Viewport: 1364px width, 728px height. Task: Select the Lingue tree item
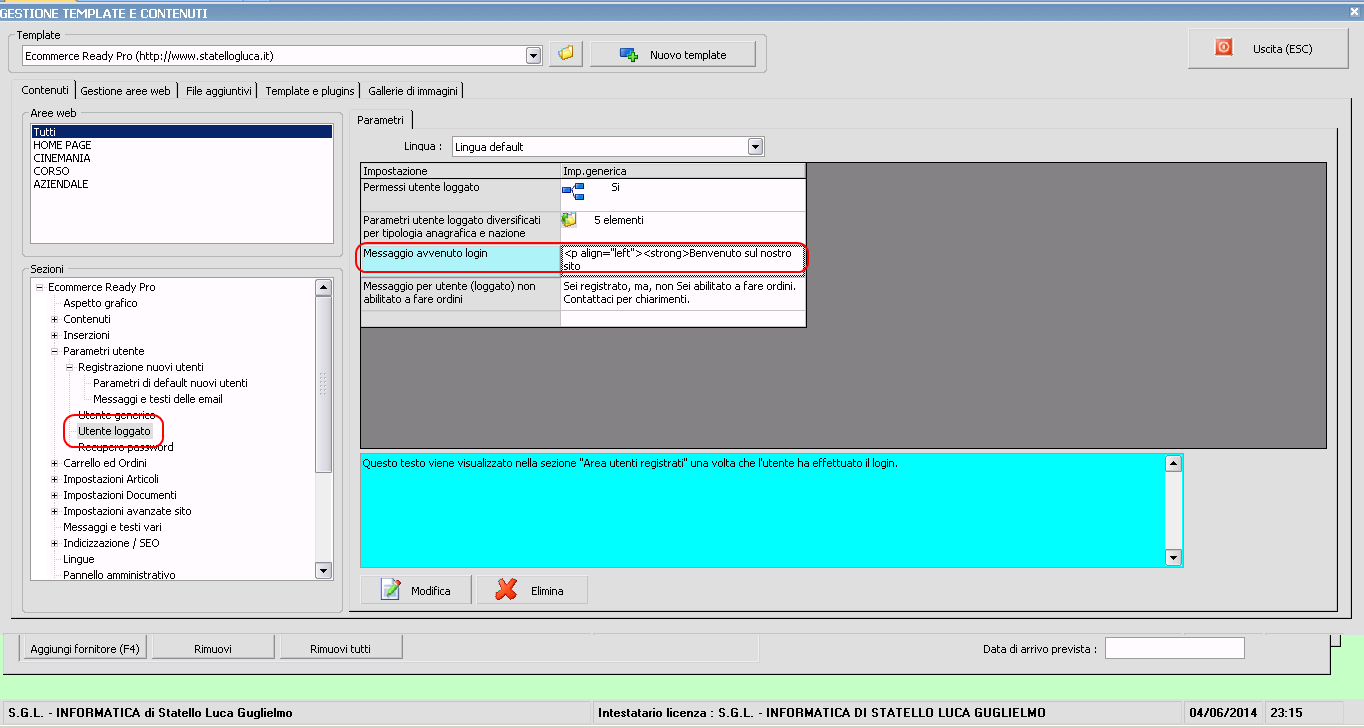tap(79, 559)
